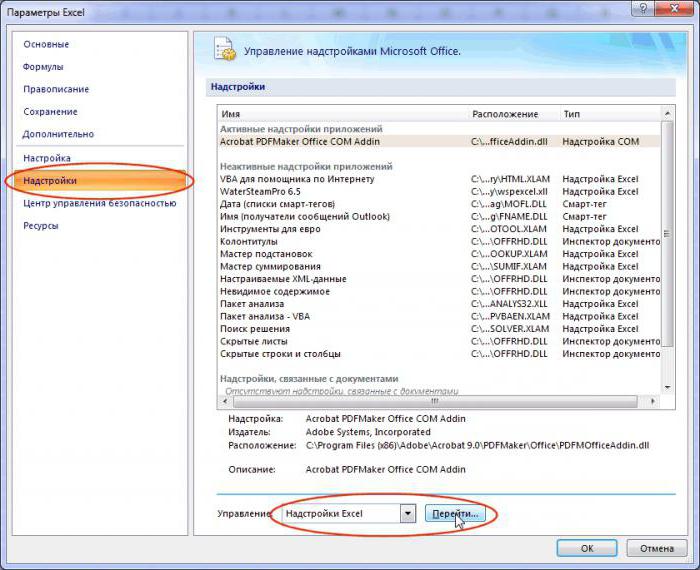Click Неактивные надстройки приложений group heading
Screen dimensions: 700x570
click(x=306, y=166)
